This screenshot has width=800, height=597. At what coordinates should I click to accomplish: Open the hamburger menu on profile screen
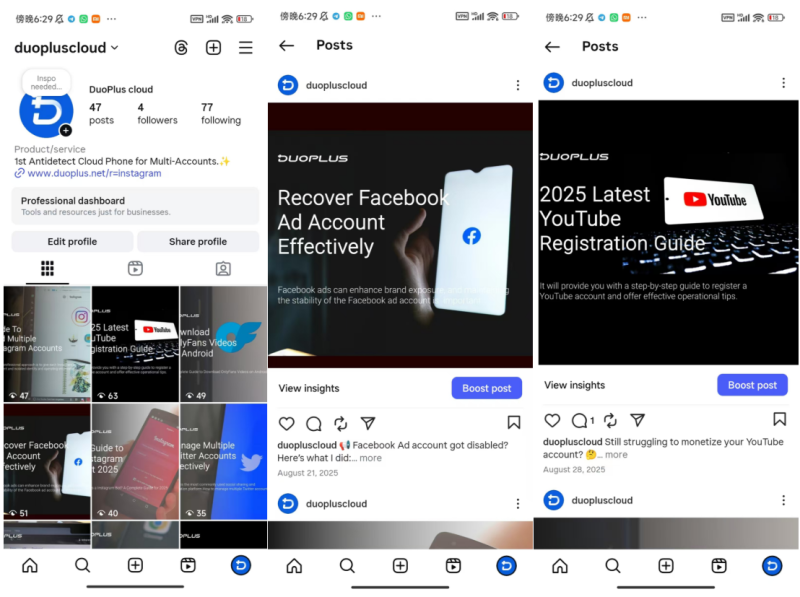[x=246, y=48]
